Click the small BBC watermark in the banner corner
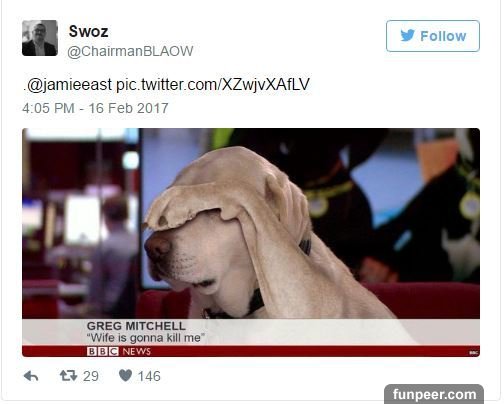Screen dimensions: 504x404 tap(473, 352)
